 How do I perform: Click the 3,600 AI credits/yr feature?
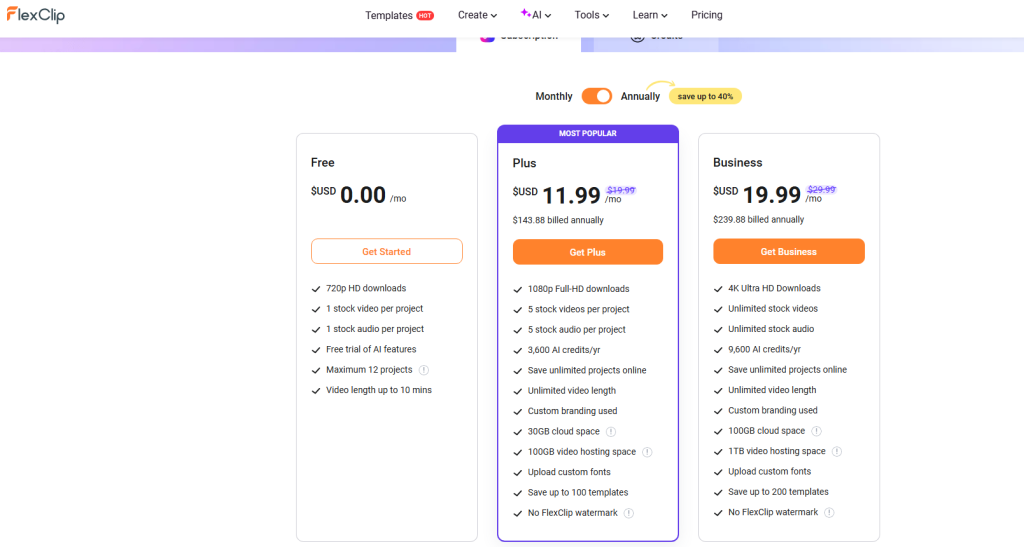(564, 350)
